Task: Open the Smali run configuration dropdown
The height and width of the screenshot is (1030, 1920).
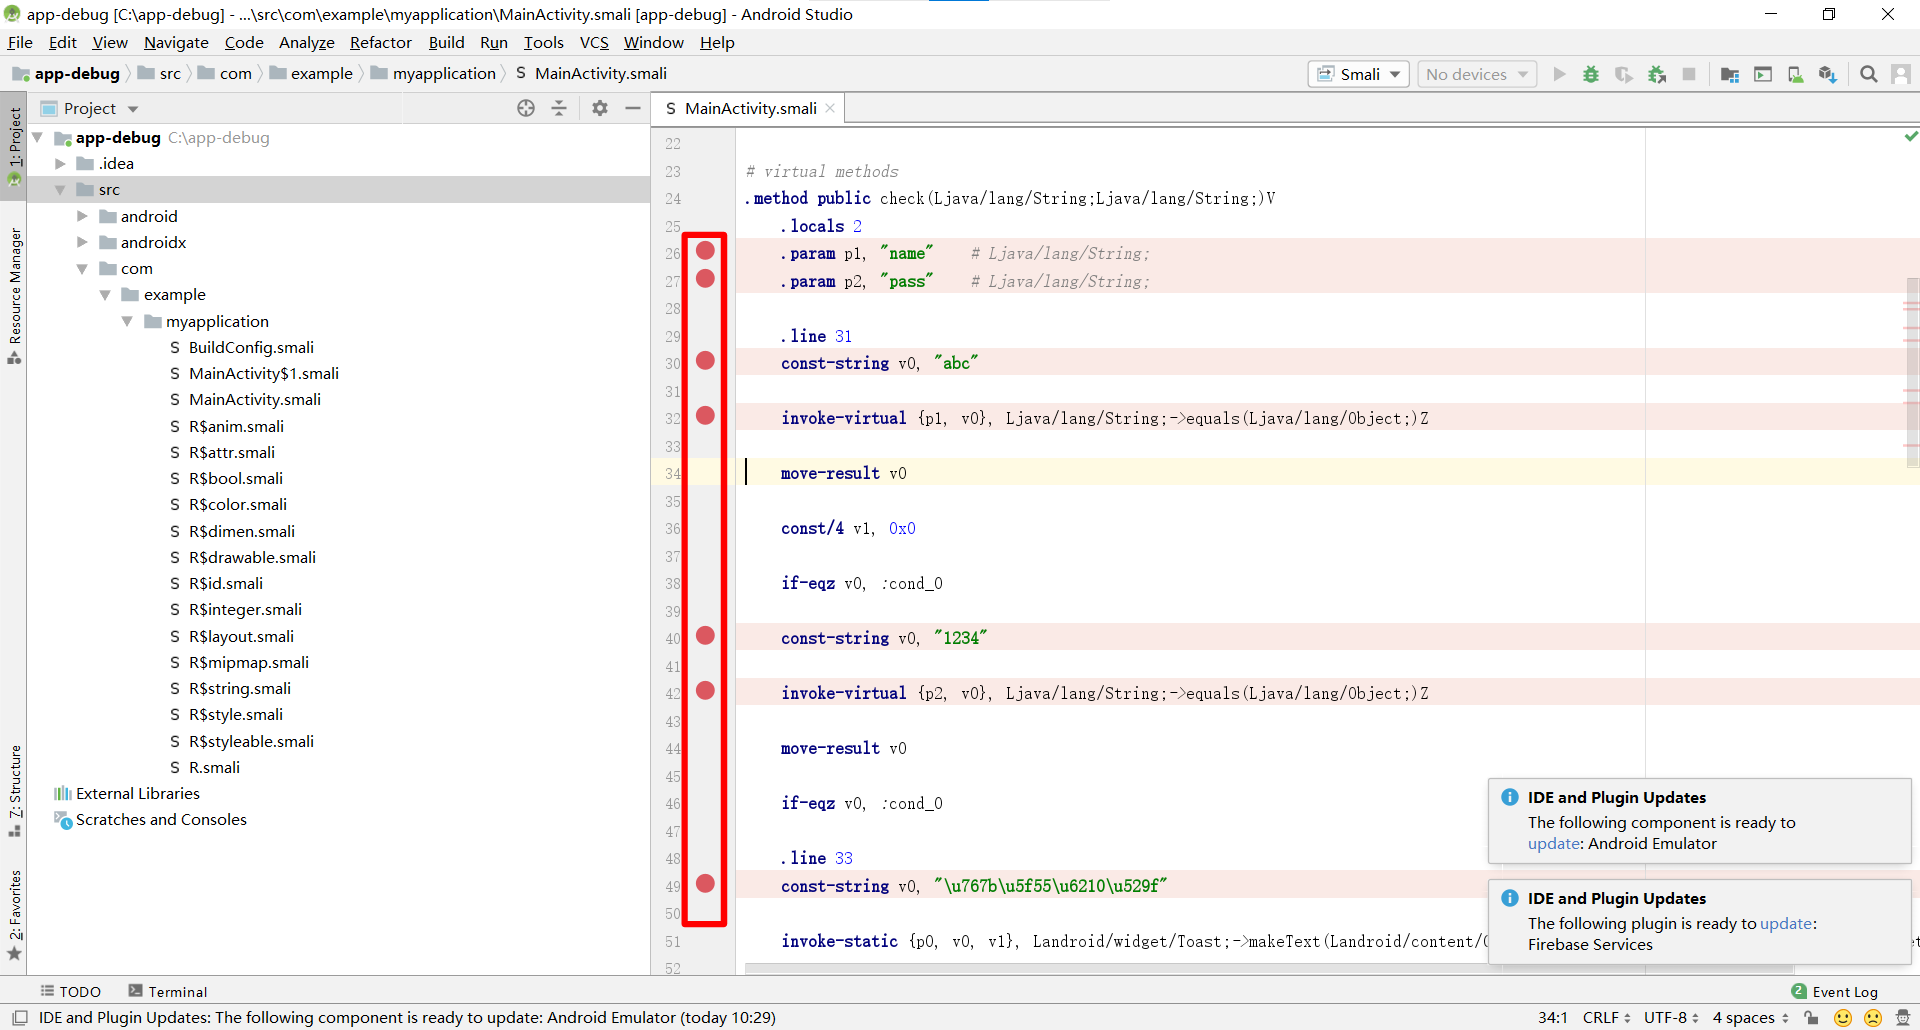Action: click(1357, 74)
